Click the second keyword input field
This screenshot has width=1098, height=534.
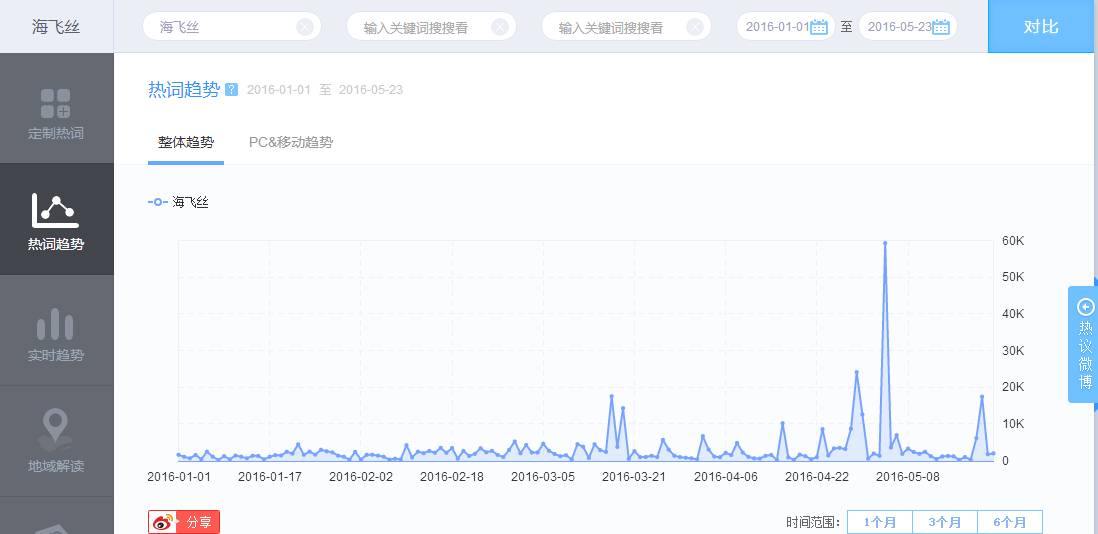click(415, 27)
